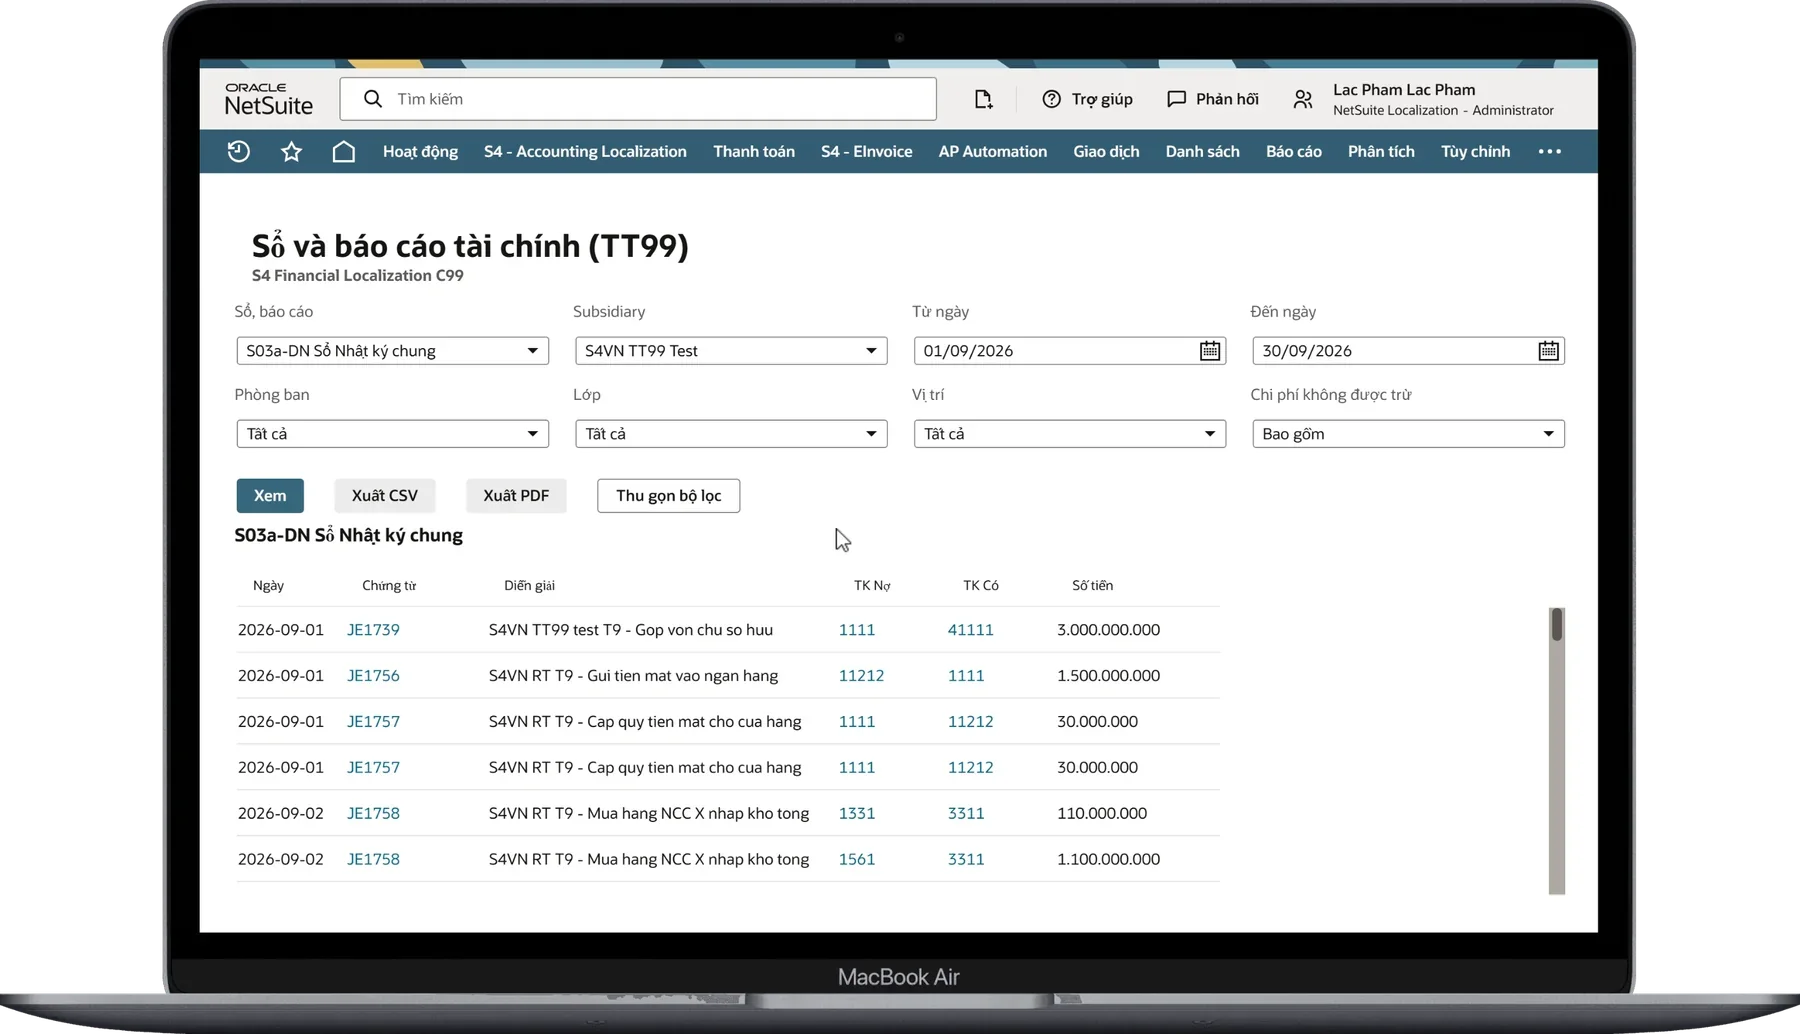Image resolution: width=1800 pixels, height=1034 pixels.
Task: Open the recent records history icon
Action: point(238,151)
